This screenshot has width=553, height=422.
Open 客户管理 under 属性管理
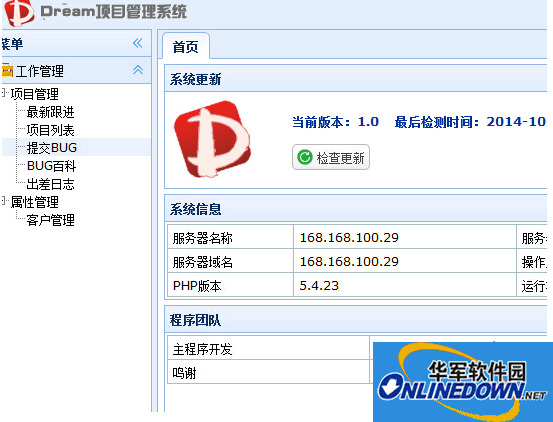(x=50, y=220)
